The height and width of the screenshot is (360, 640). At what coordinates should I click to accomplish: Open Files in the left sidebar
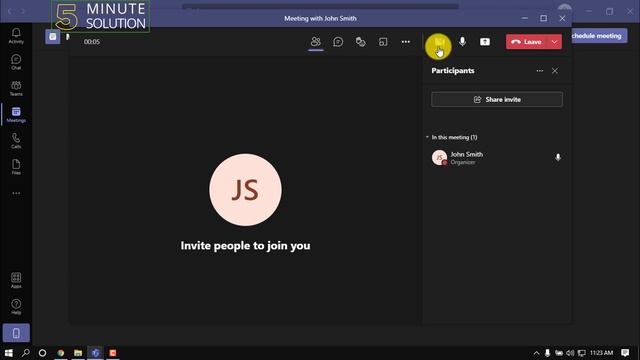(x=16, y=167)
